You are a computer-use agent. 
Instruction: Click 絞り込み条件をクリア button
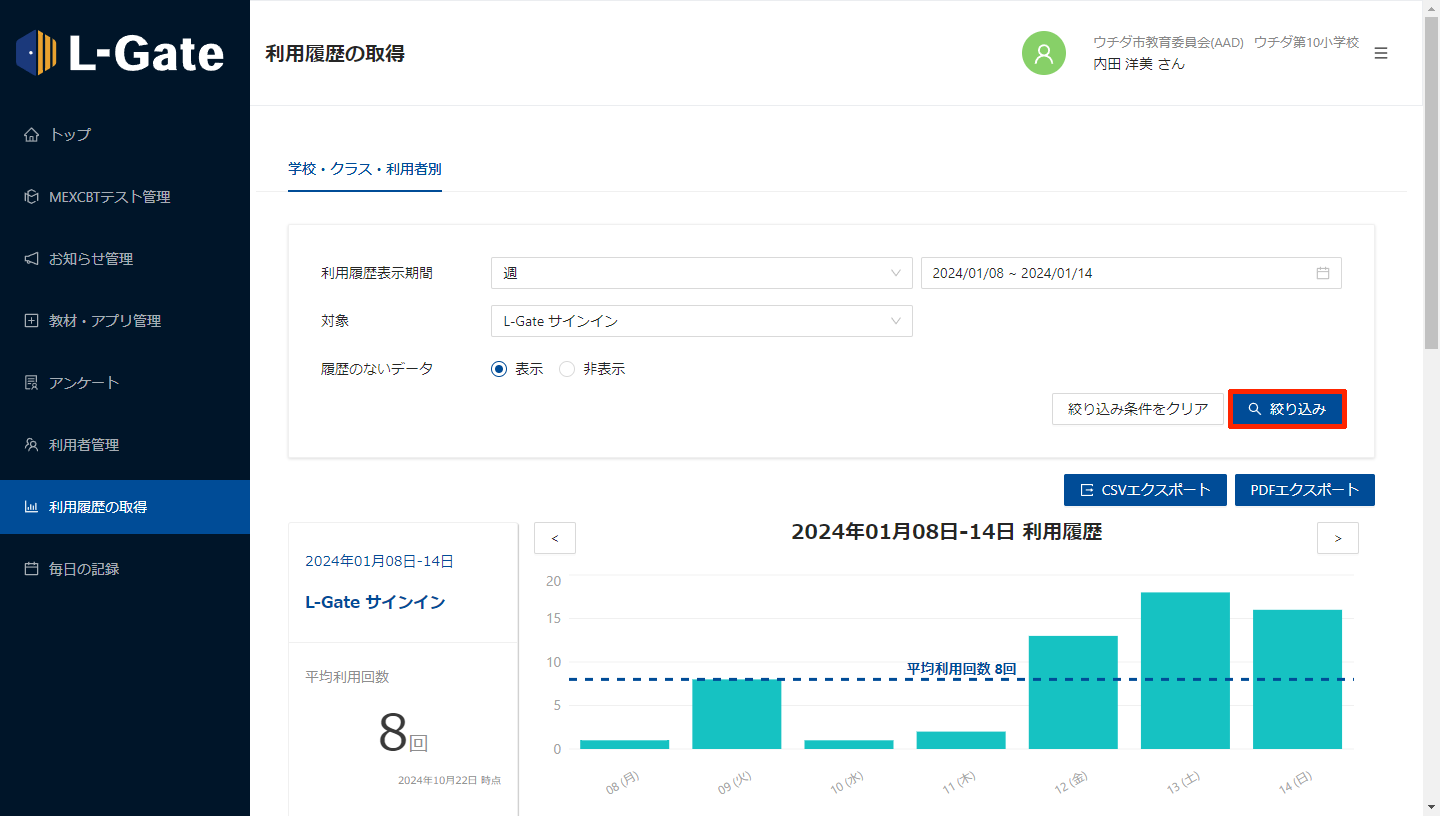(1137, 409)
